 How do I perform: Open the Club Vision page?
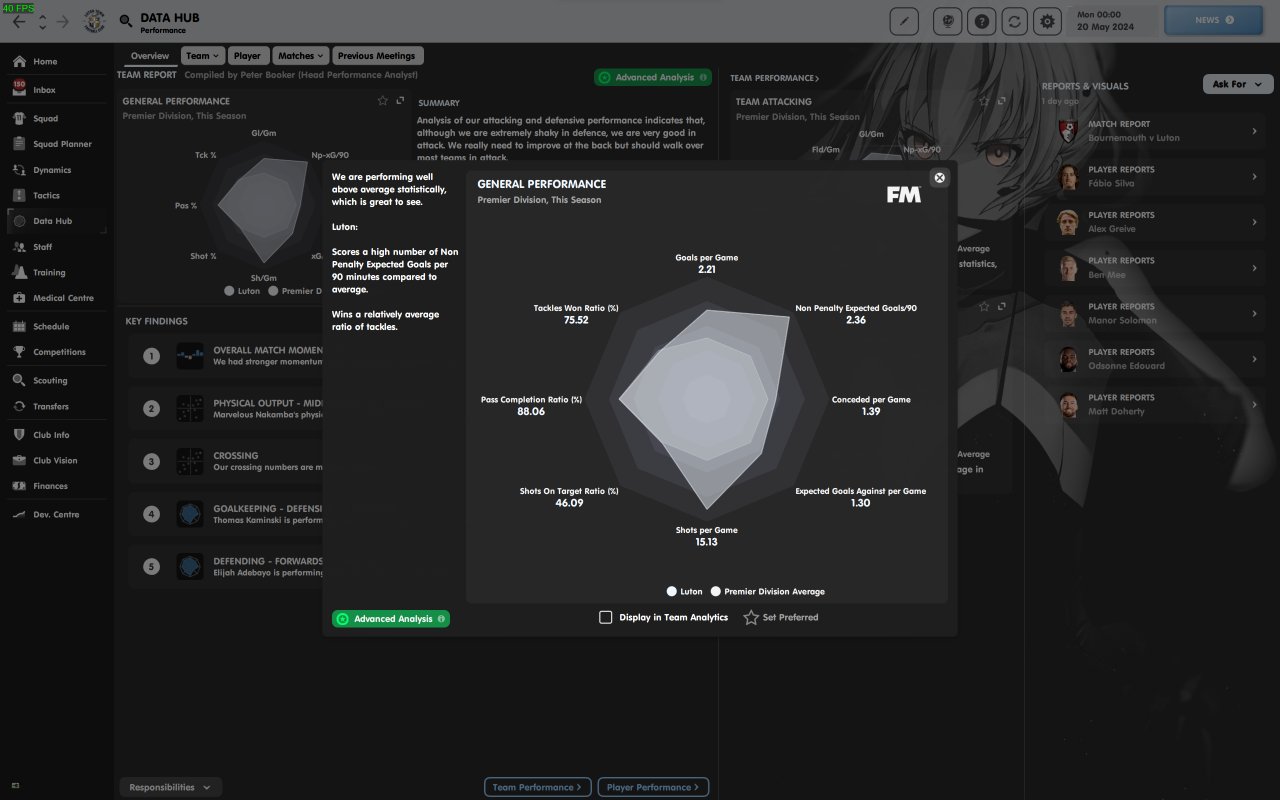(x=56, y=461)
